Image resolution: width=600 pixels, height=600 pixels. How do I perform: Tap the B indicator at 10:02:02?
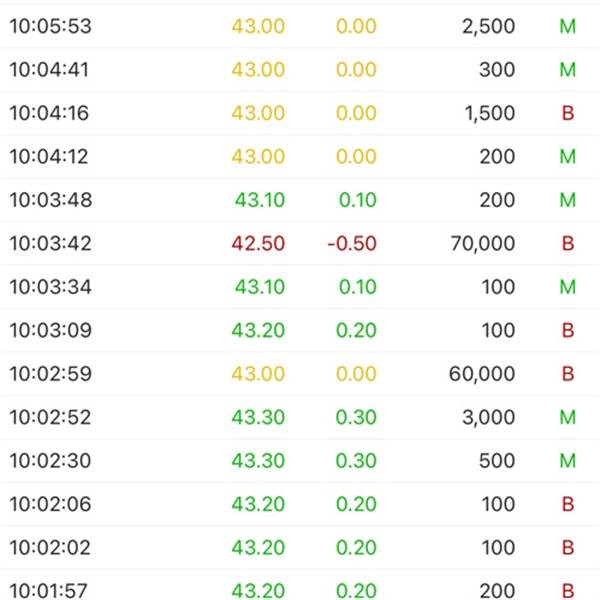[x=568, y=548]
